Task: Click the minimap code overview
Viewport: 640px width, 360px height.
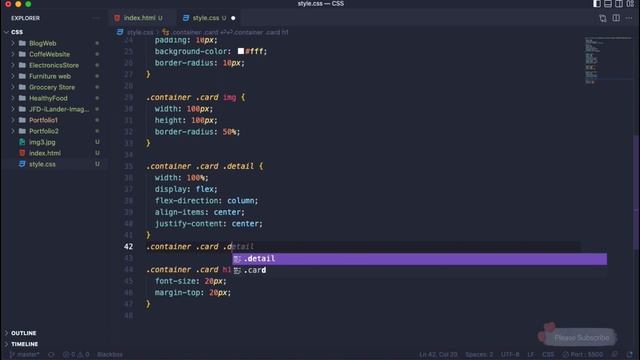Action: [607, 60]
